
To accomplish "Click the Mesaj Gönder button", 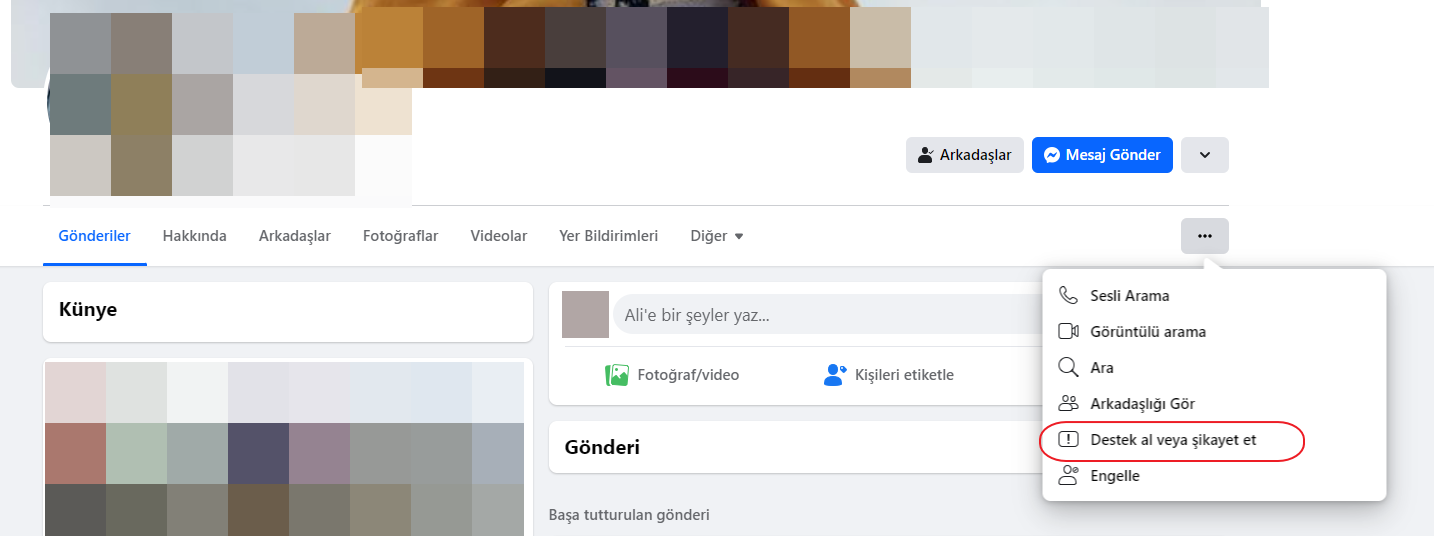I will [x=1102, y=155].
